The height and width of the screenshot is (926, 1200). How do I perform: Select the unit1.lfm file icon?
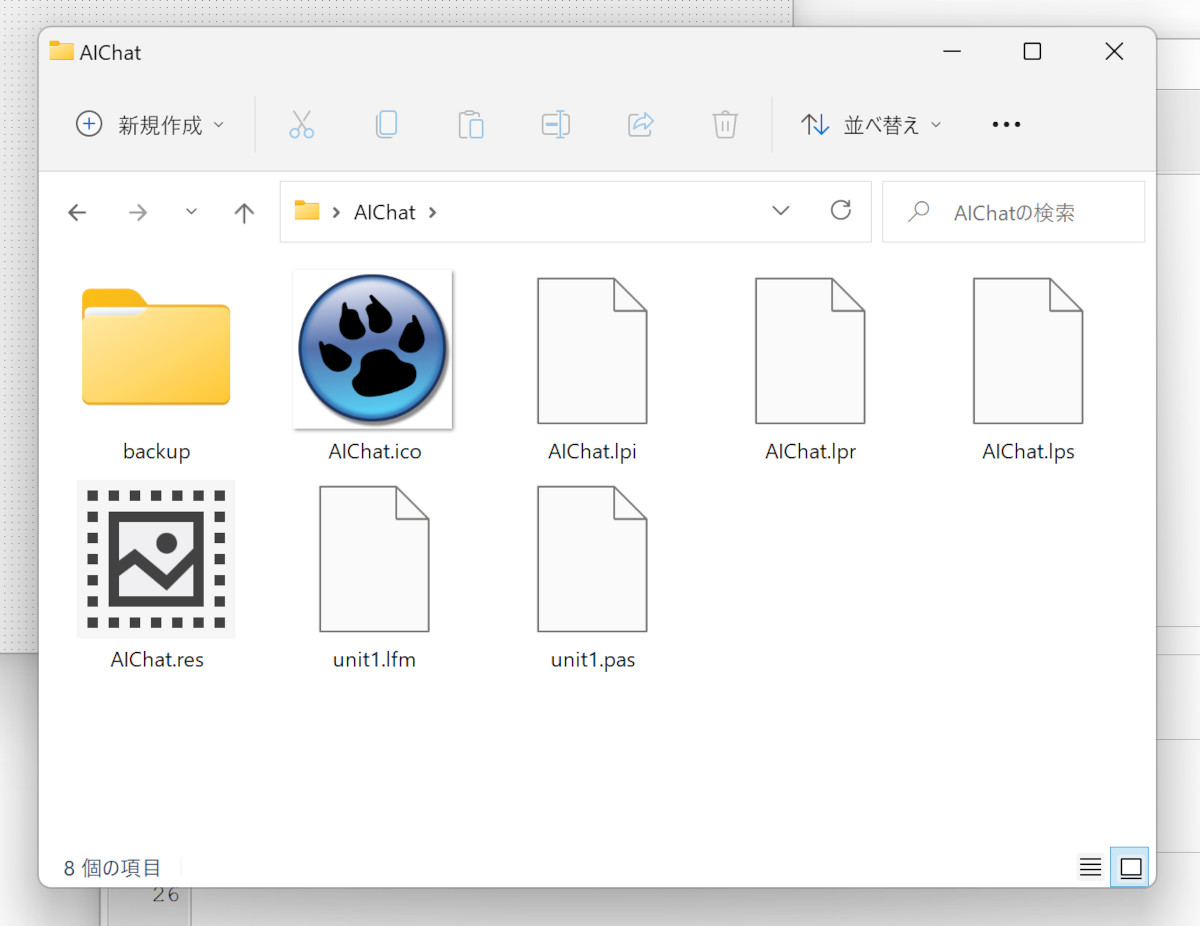tap(374, 559)
